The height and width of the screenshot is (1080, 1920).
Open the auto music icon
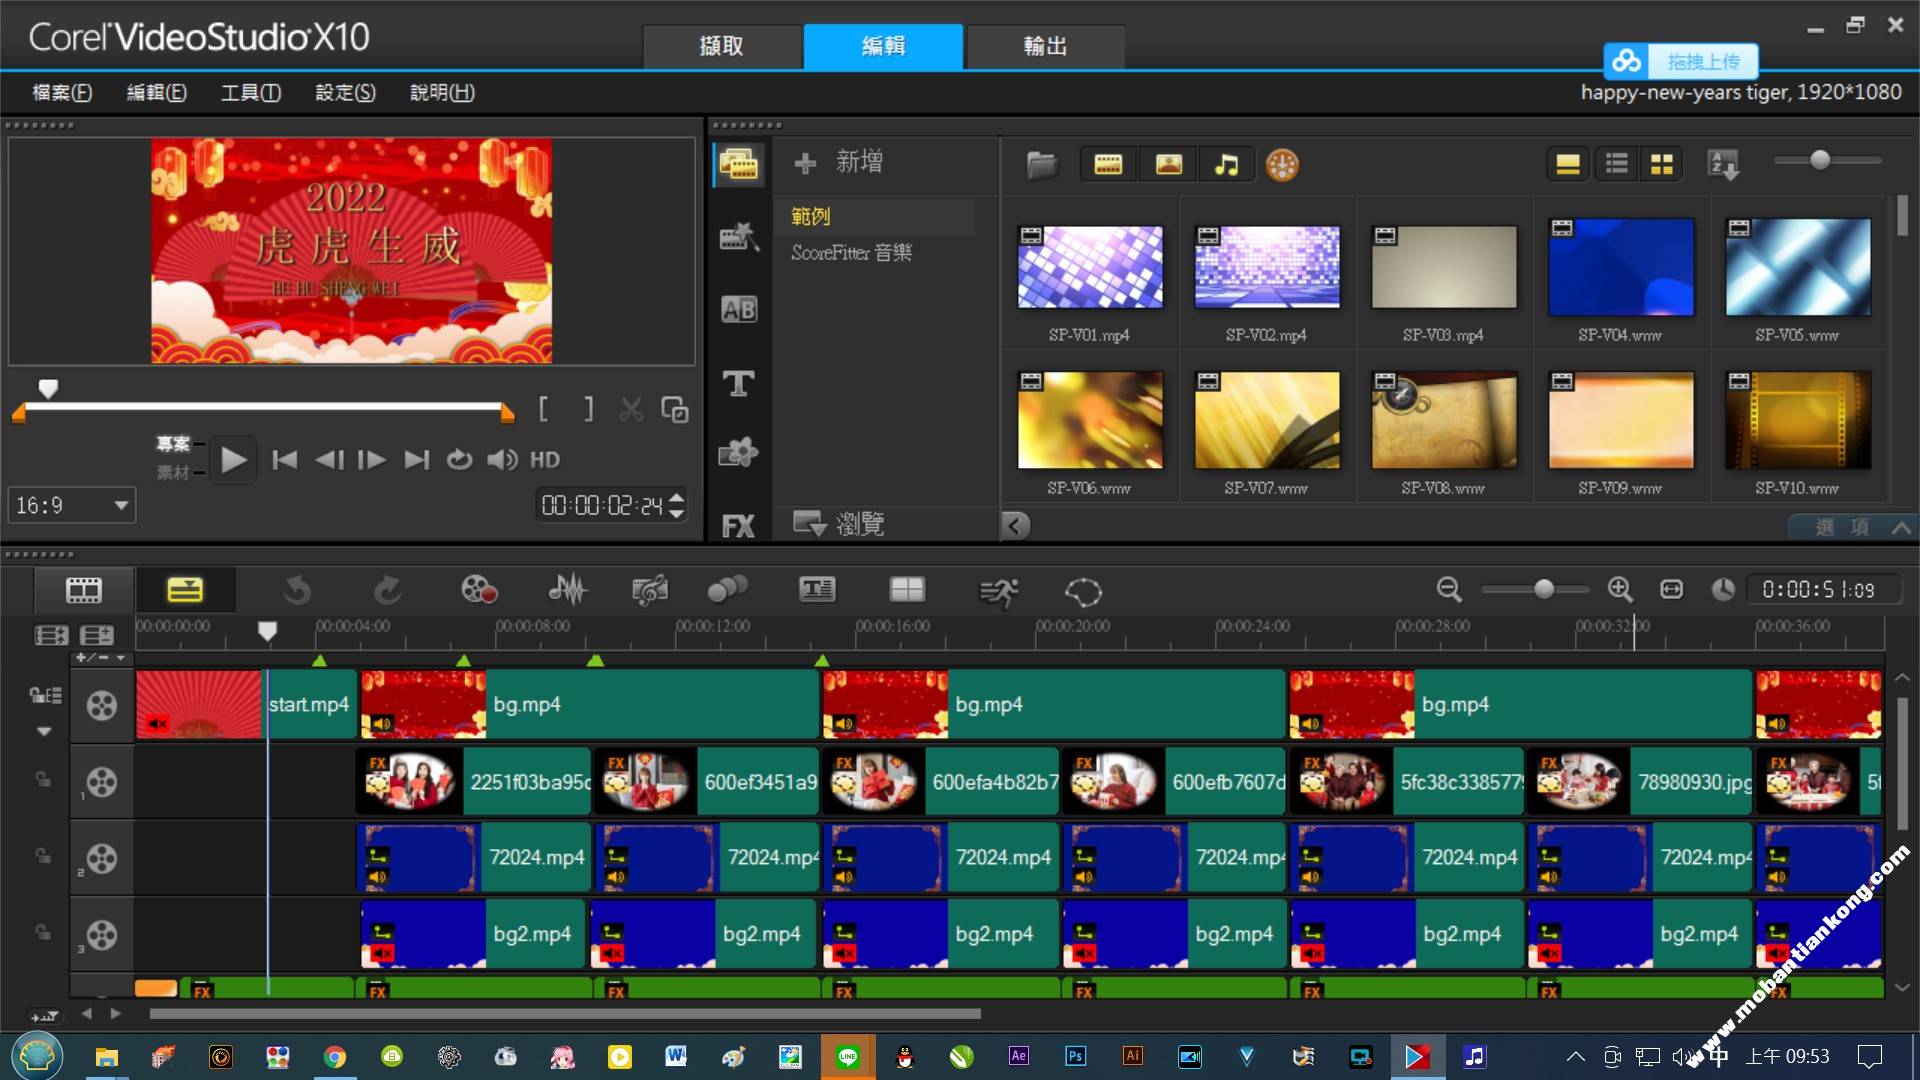[x=650, y=590]
